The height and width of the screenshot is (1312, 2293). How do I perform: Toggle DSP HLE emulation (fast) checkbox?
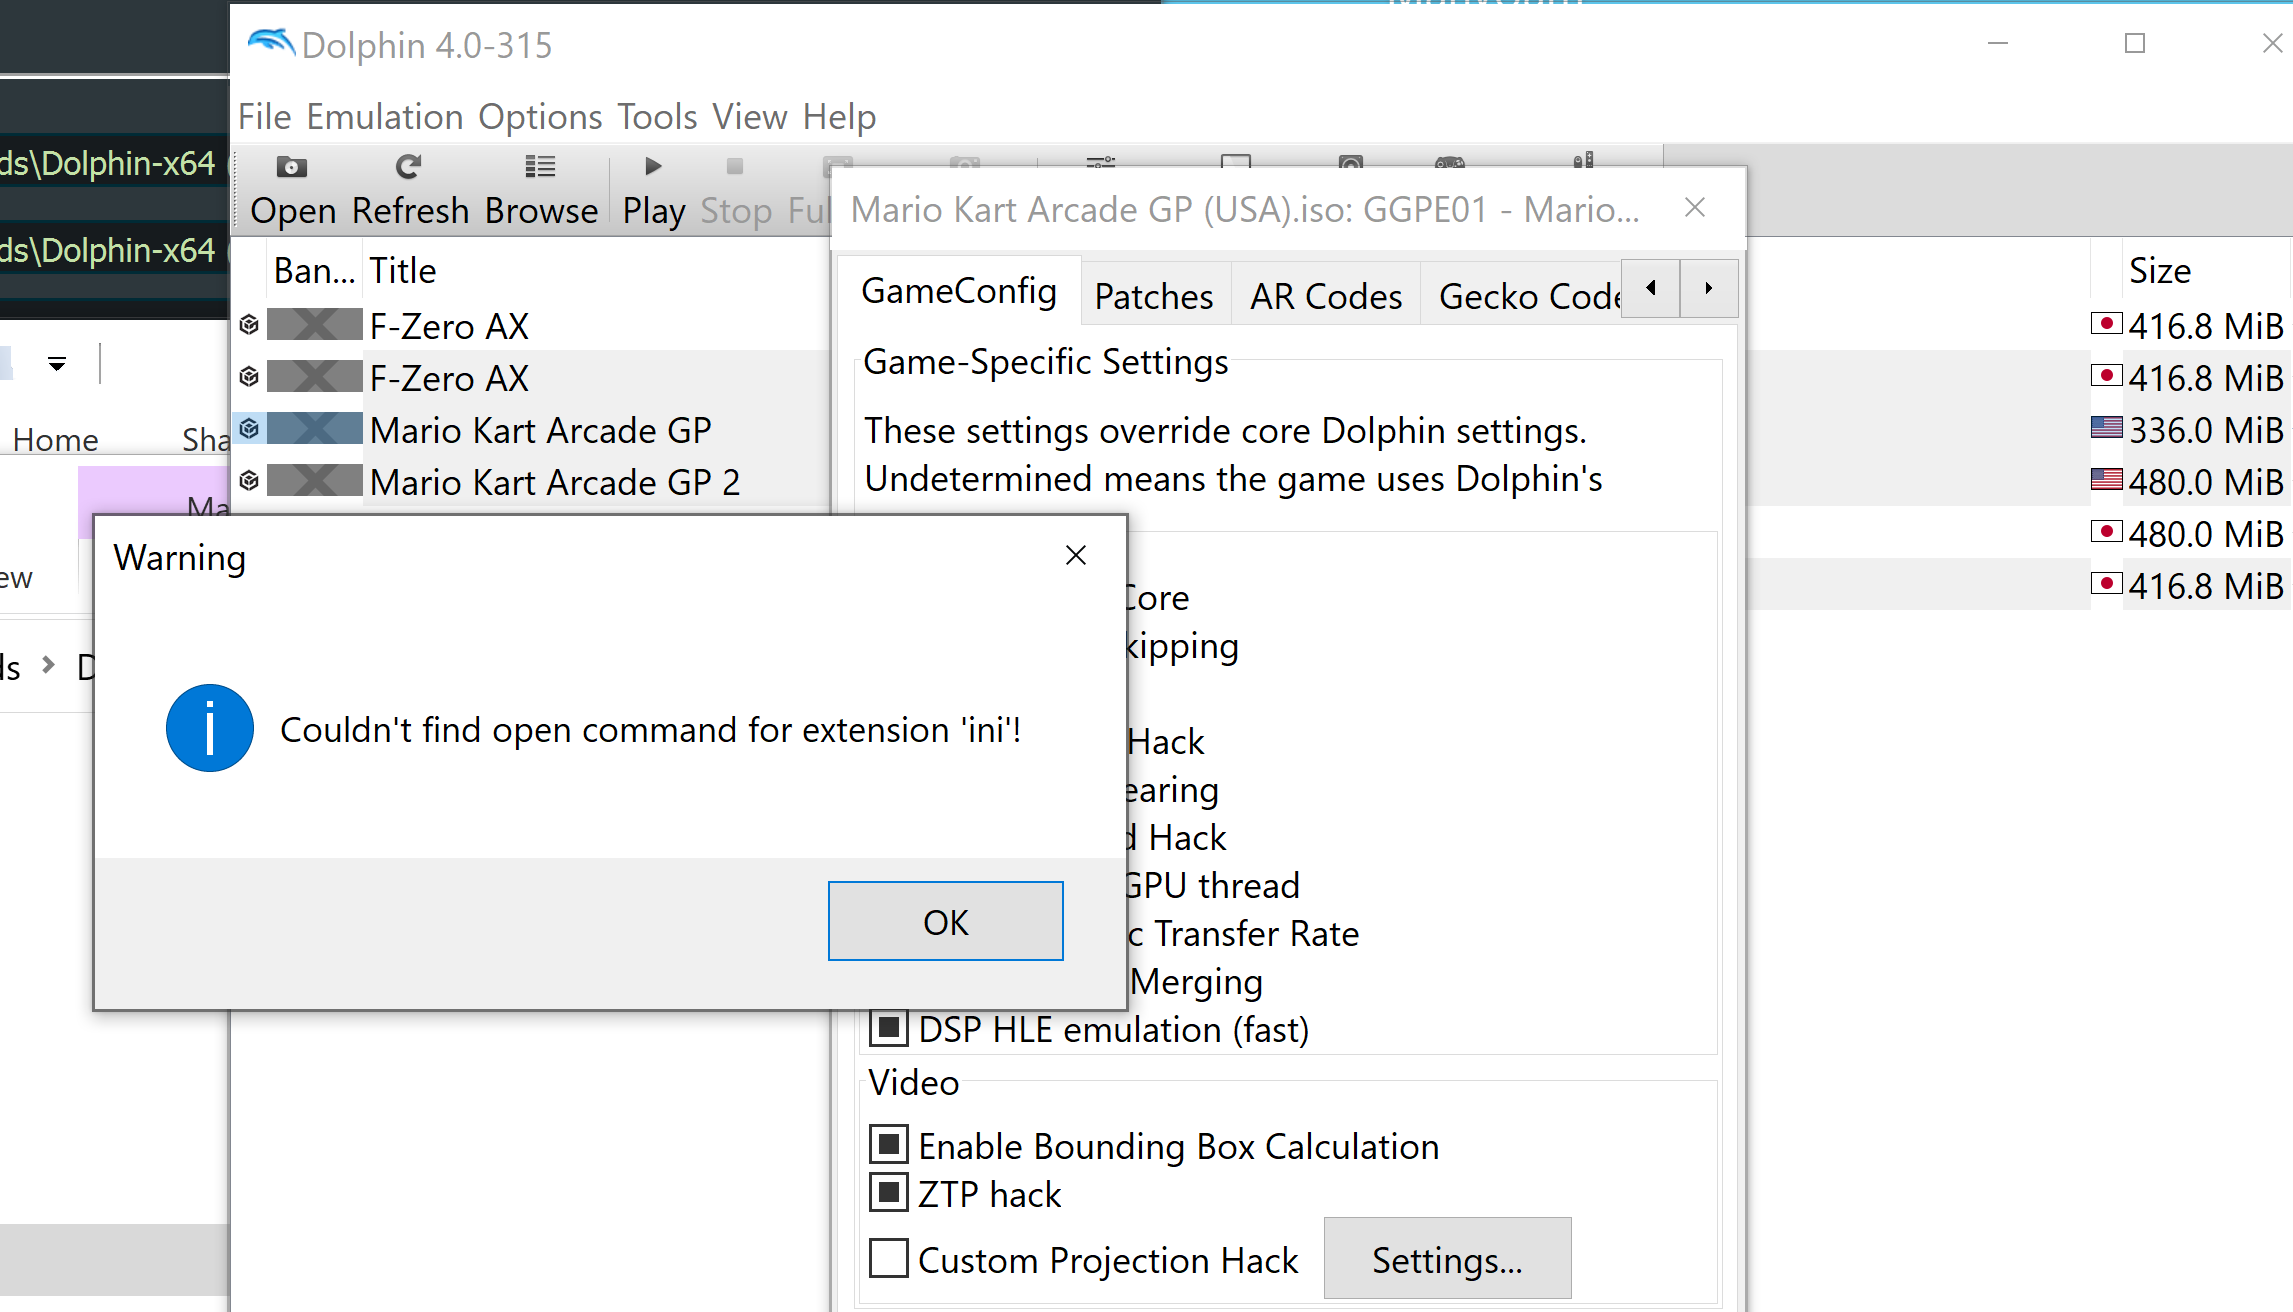[x=889, y=1028]
